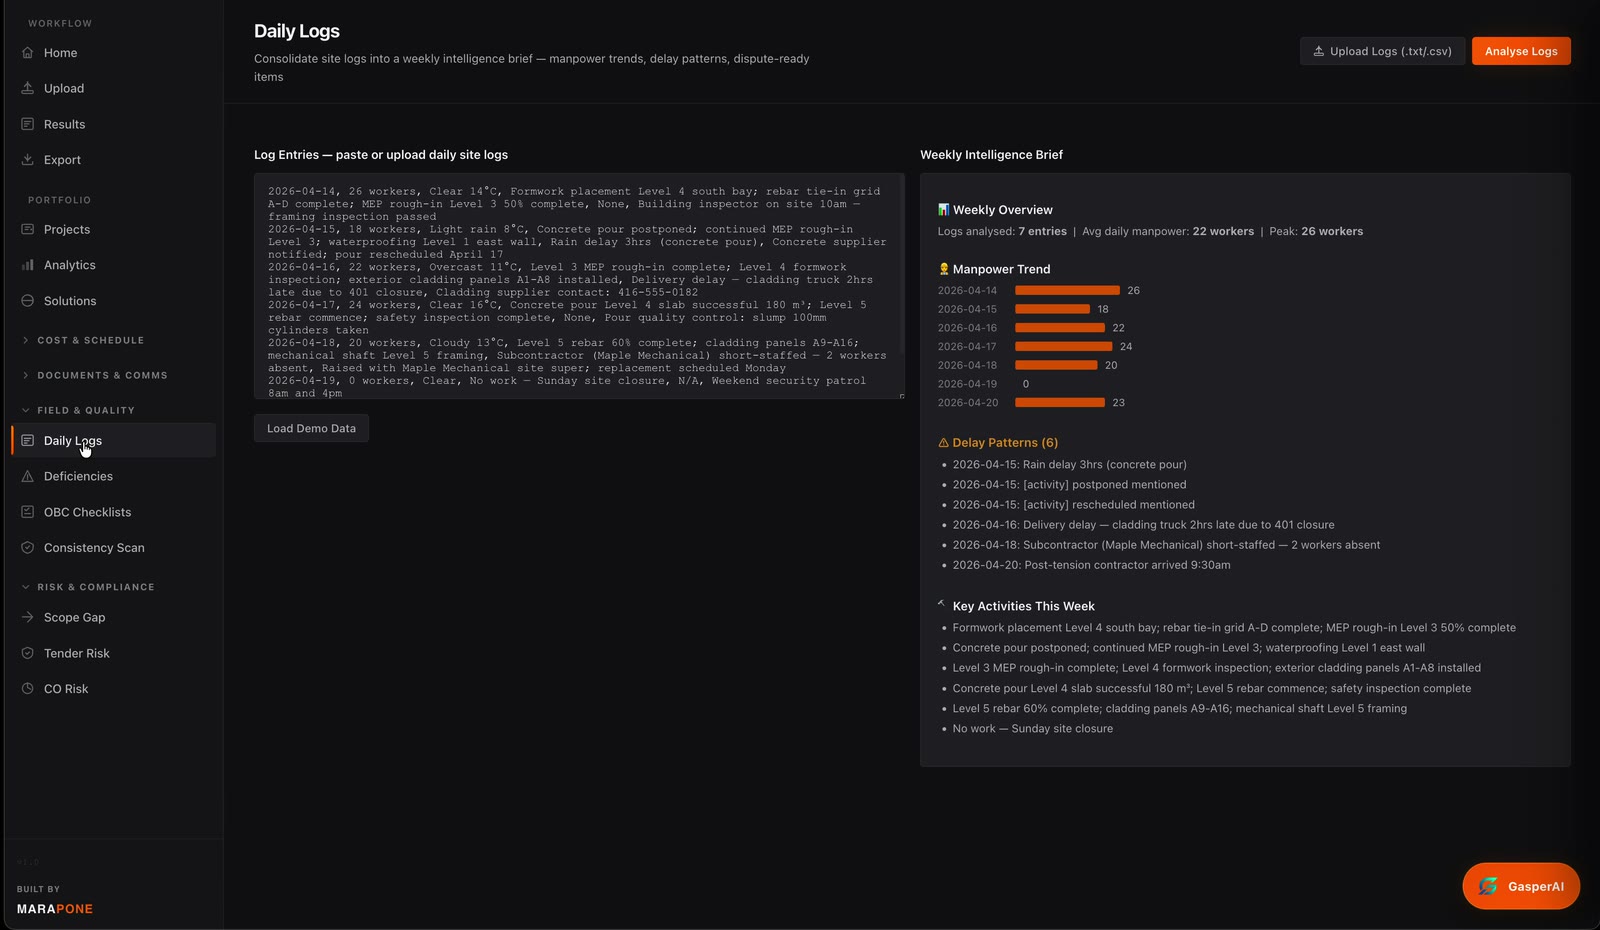Click the Export download icon
1600x930 pixels.
(x=27, y=160)
